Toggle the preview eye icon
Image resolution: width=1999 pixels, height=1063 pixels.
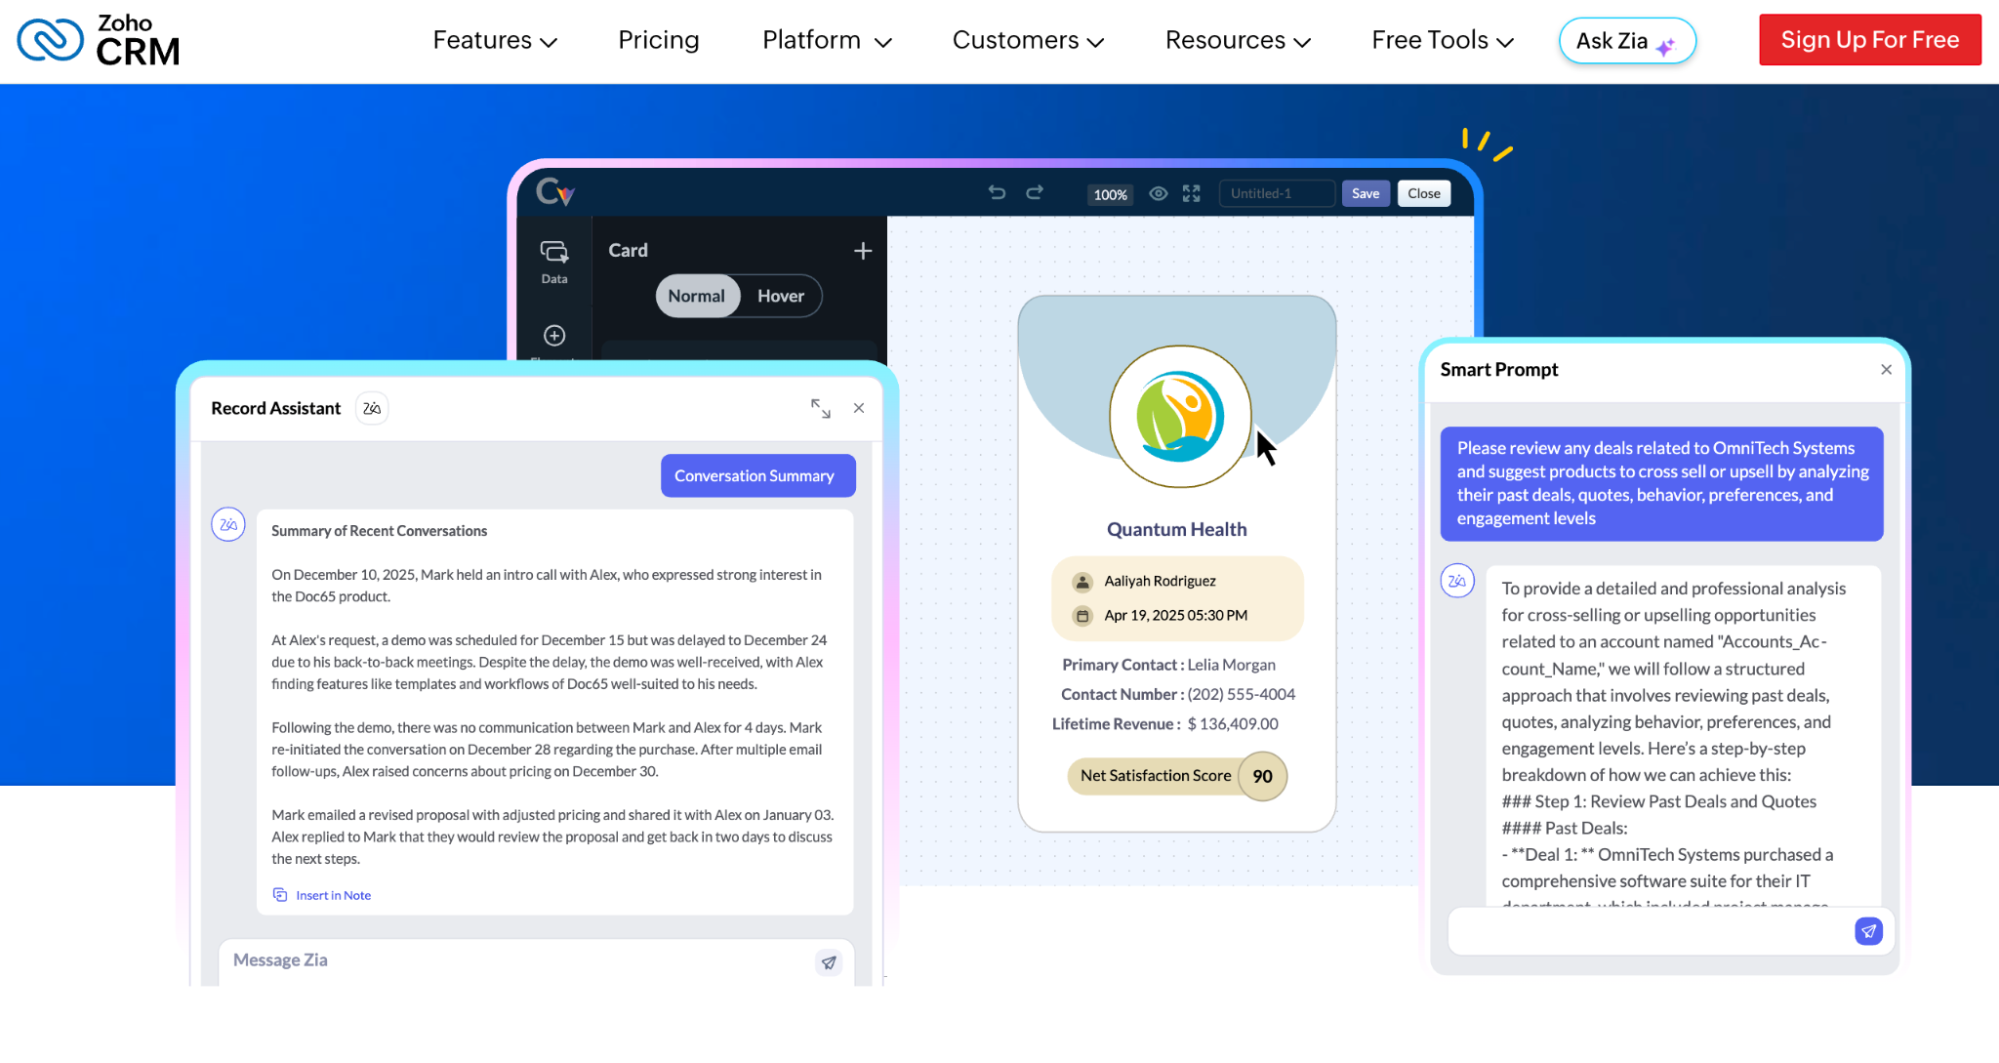pyautogui.click(x=1157, y=193)
